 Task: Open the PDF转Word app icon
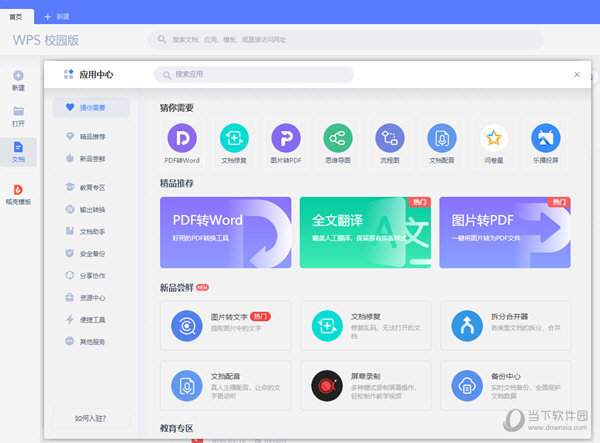182,138
